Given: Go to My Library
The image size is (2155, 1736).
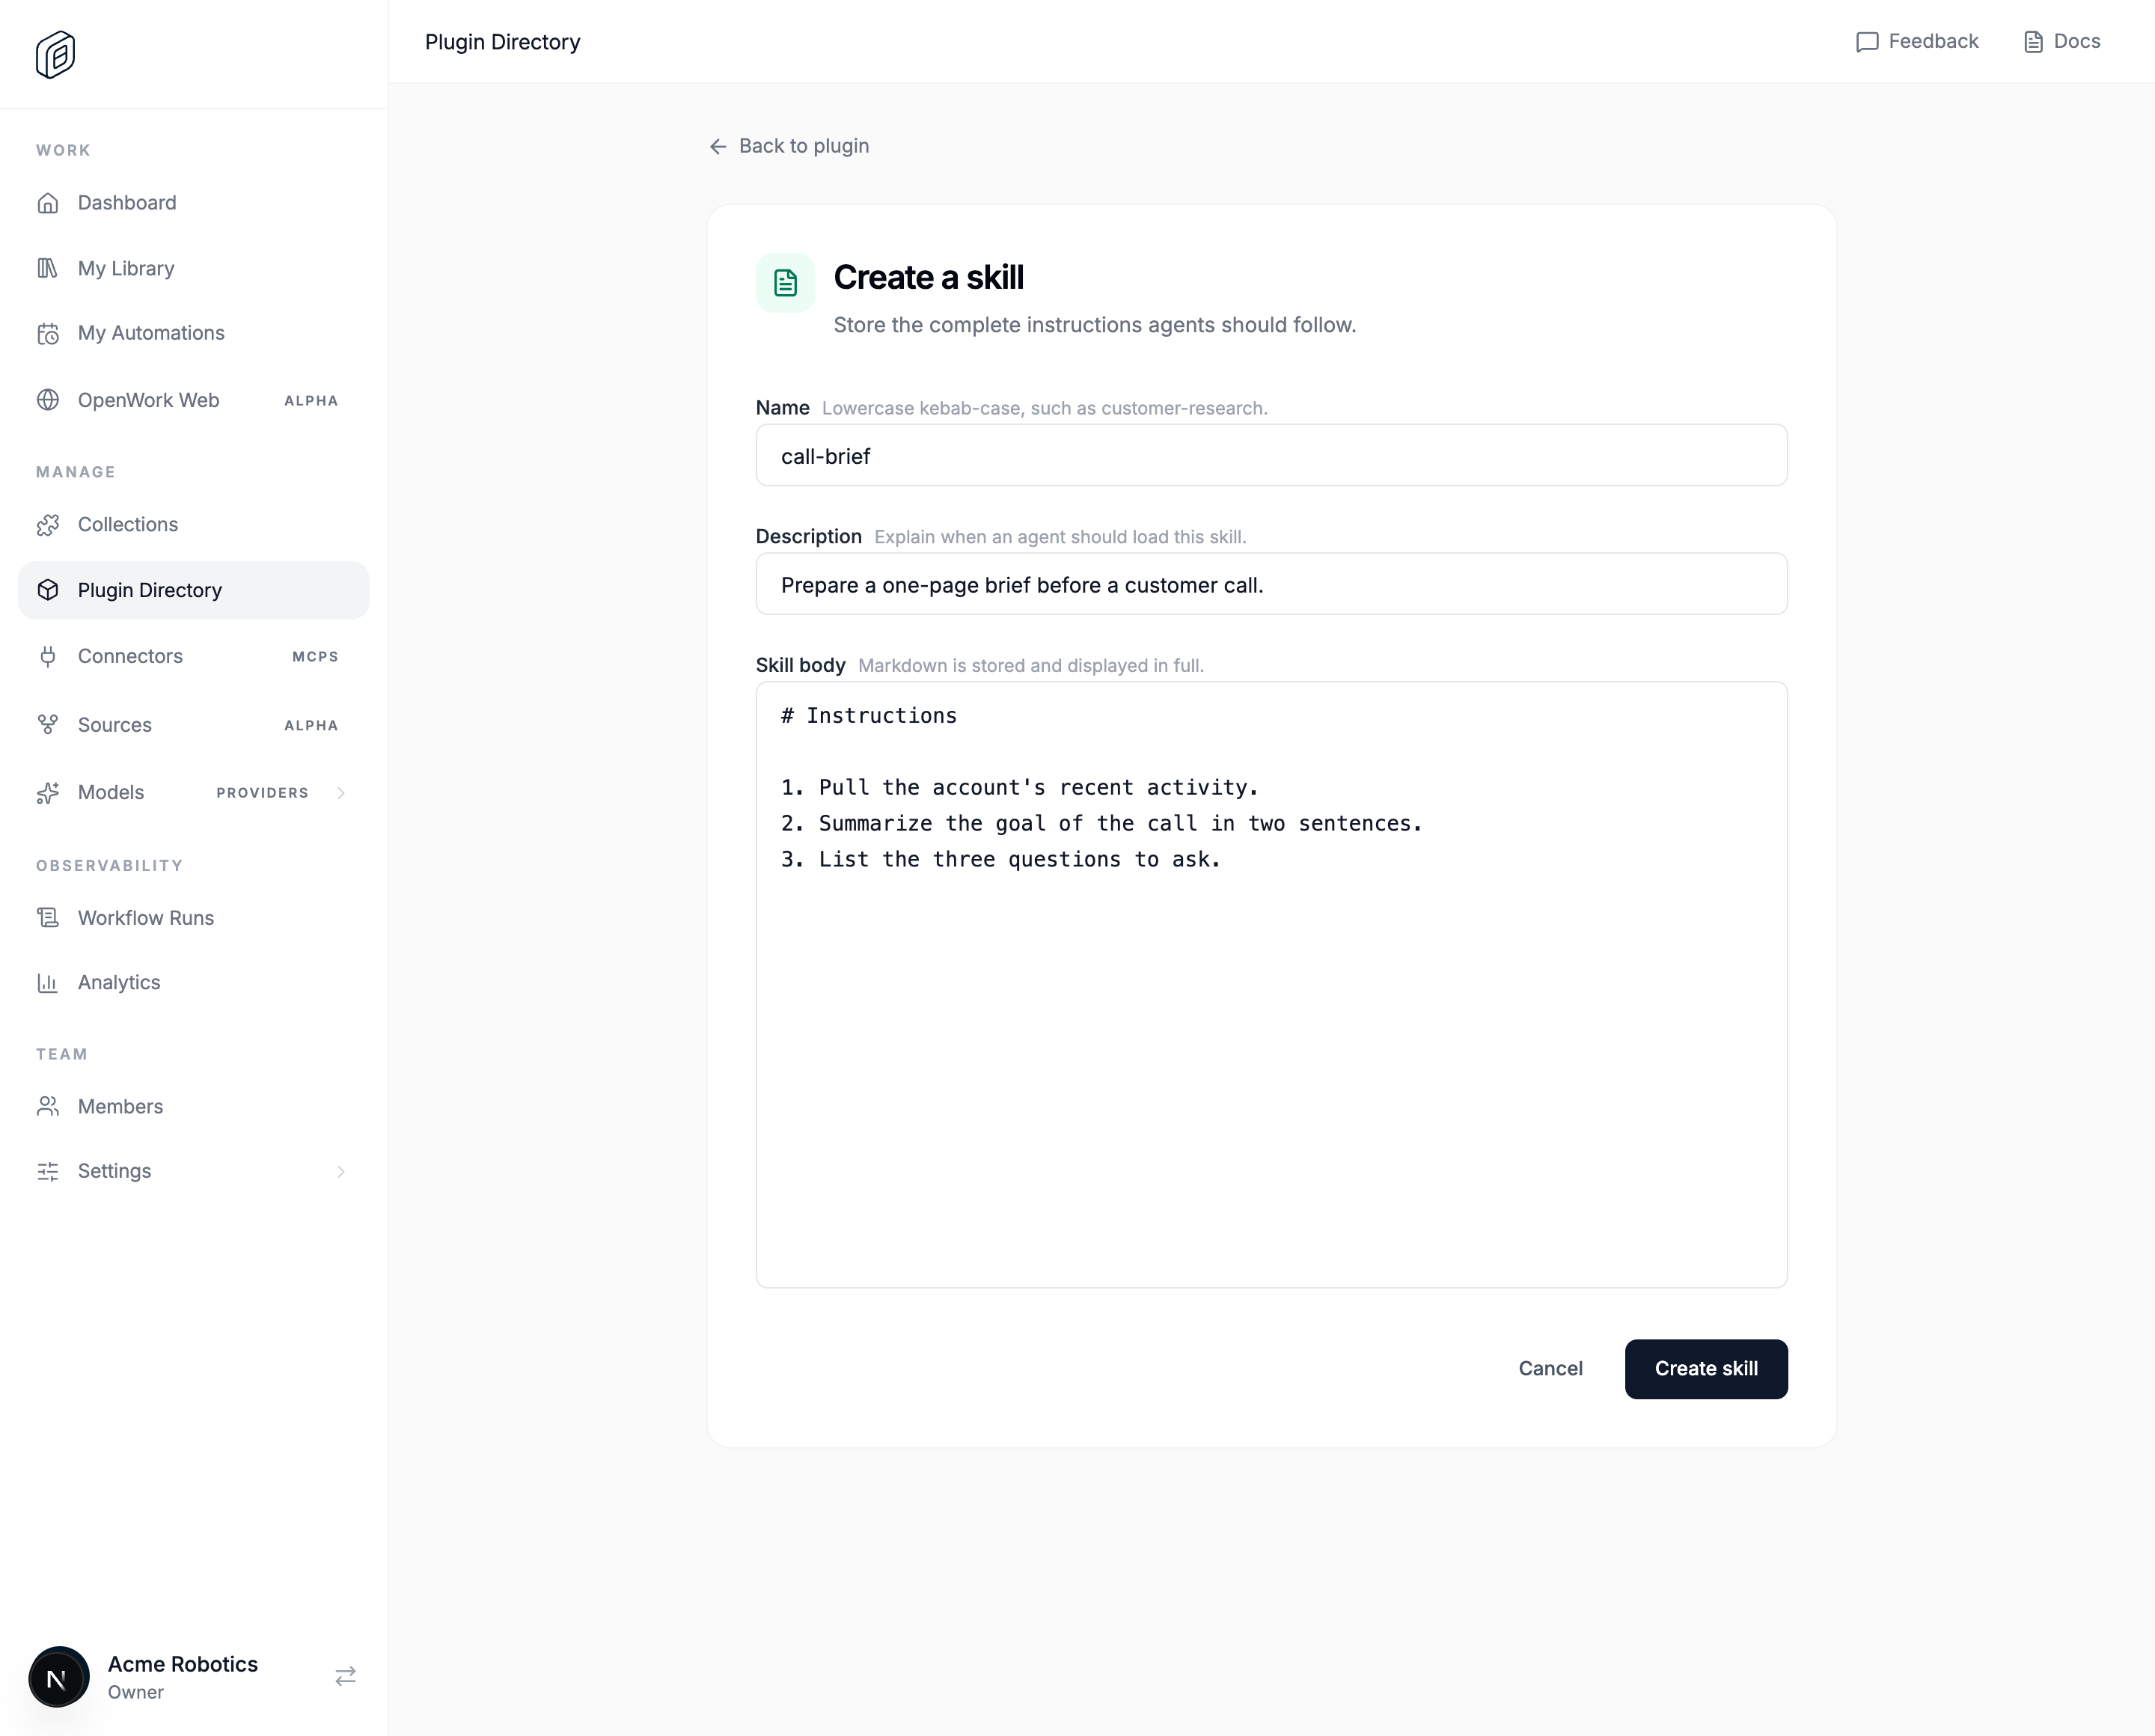Looking at the screenshot, I should (193, 268).
